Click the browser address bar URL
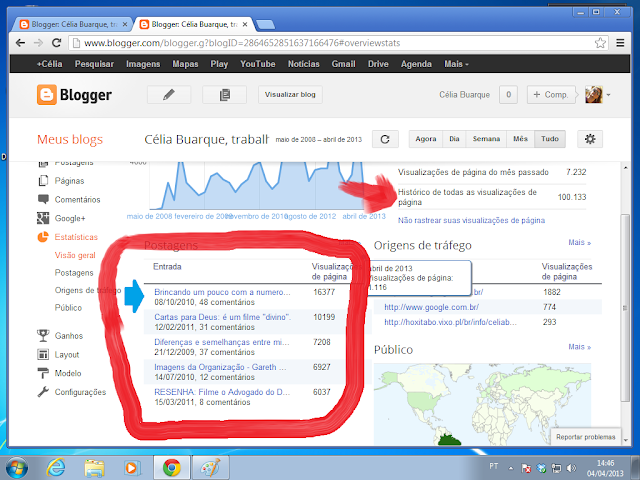Screen dimensions: 640x480 (242, 43)
